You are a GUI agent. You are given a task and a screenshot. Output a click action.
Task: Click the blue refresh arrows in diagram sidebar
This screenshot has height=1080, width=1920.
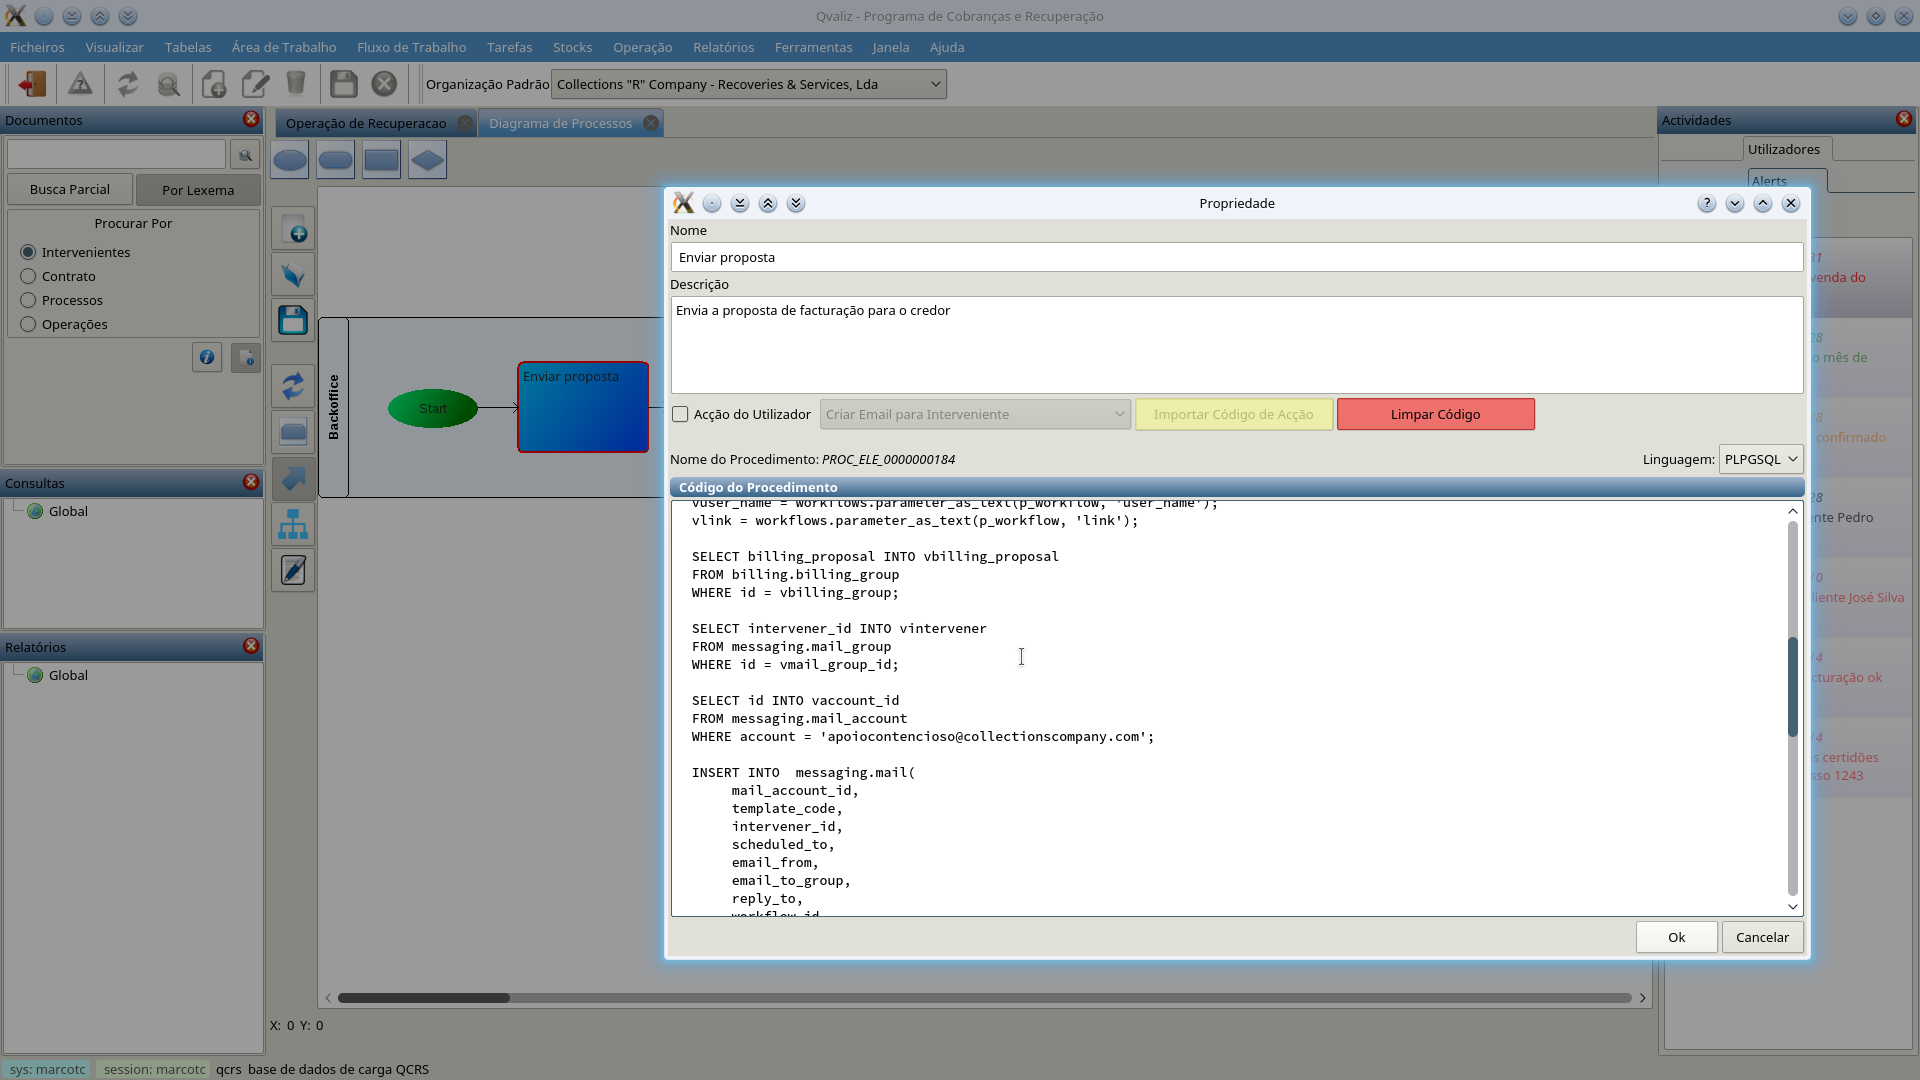tap(293, 385)
